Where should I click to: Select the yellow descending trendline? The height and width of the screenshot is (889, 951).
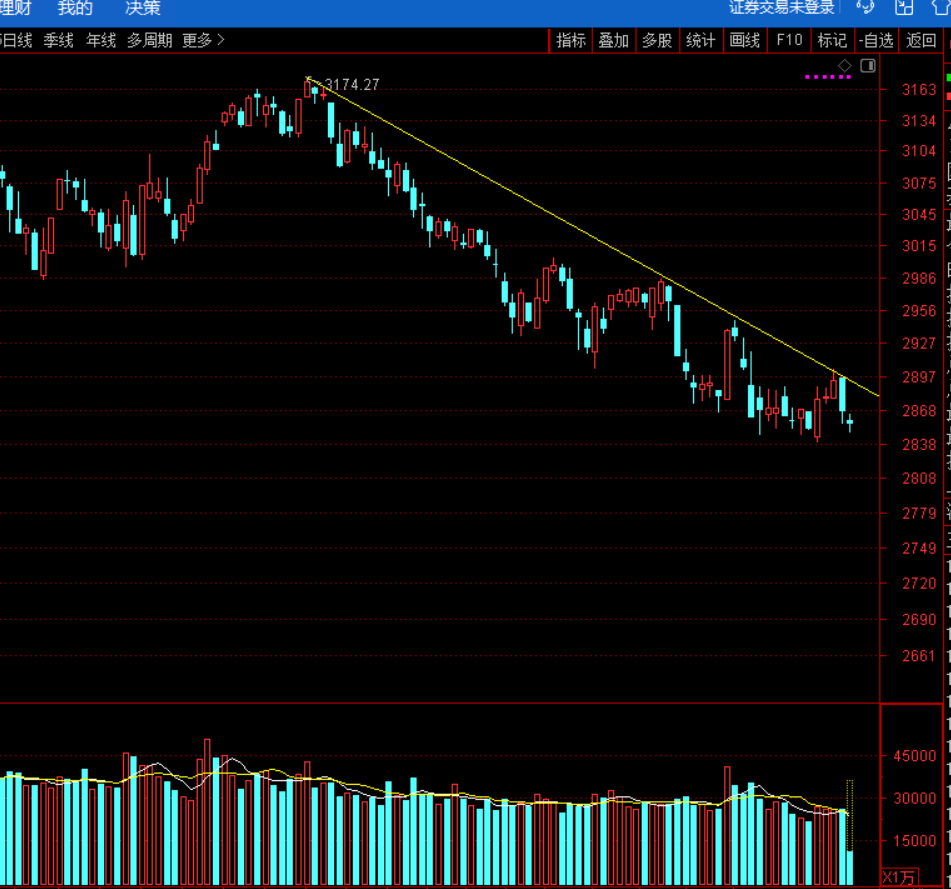pyautogui.click(x=594, y=237)
